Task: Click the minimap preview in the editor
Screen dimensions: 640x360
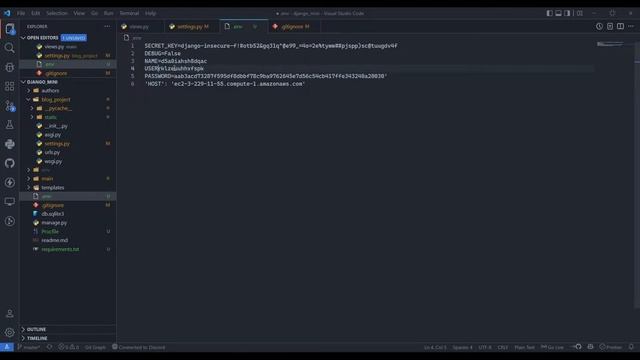Action: point(610,44)
